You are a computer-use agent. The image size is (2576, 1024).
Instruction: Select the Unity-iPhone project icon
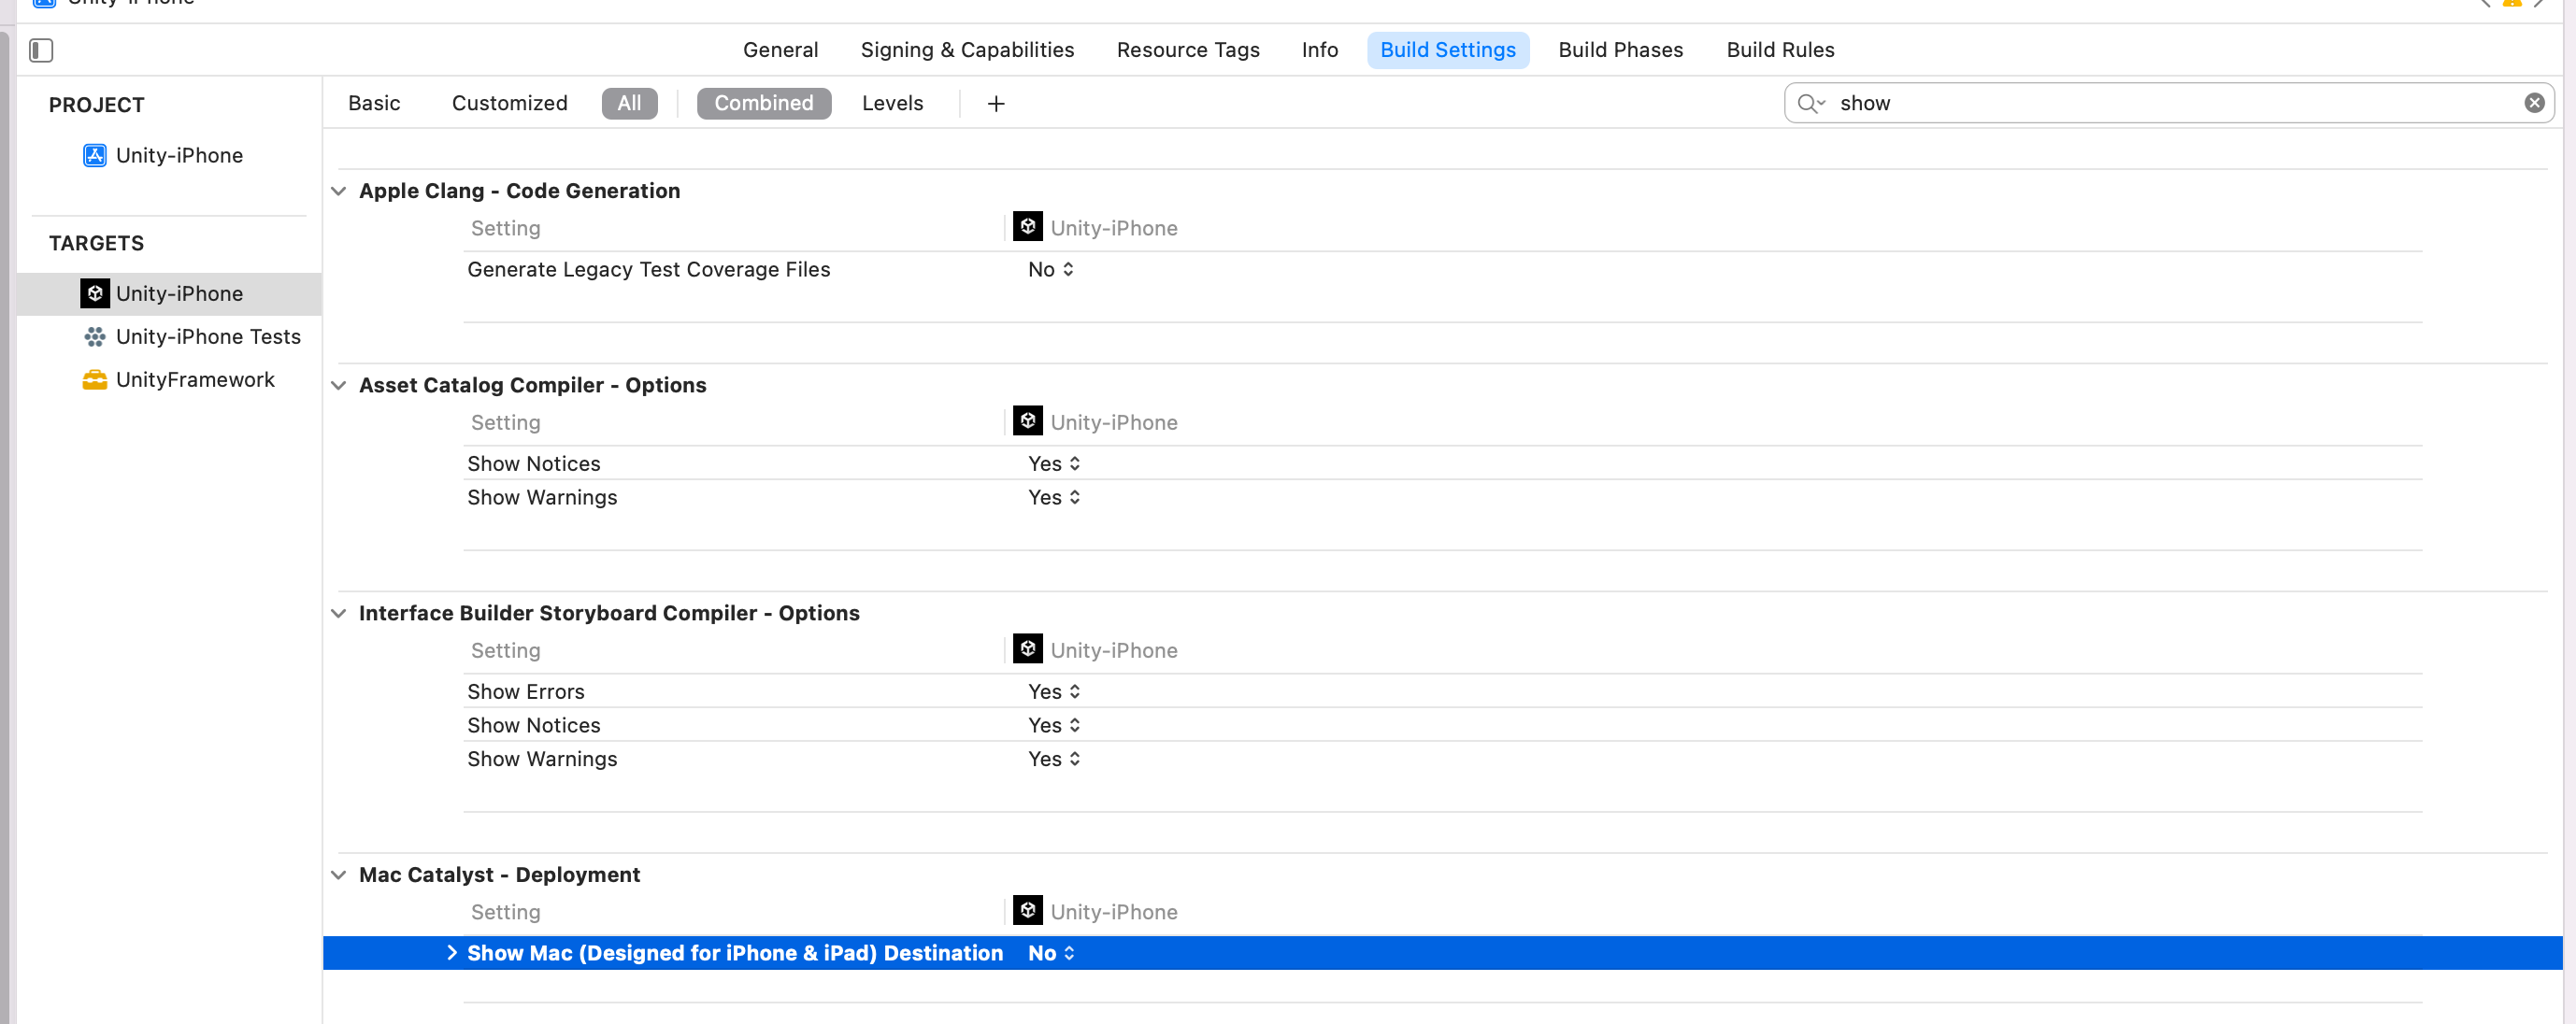95,155
